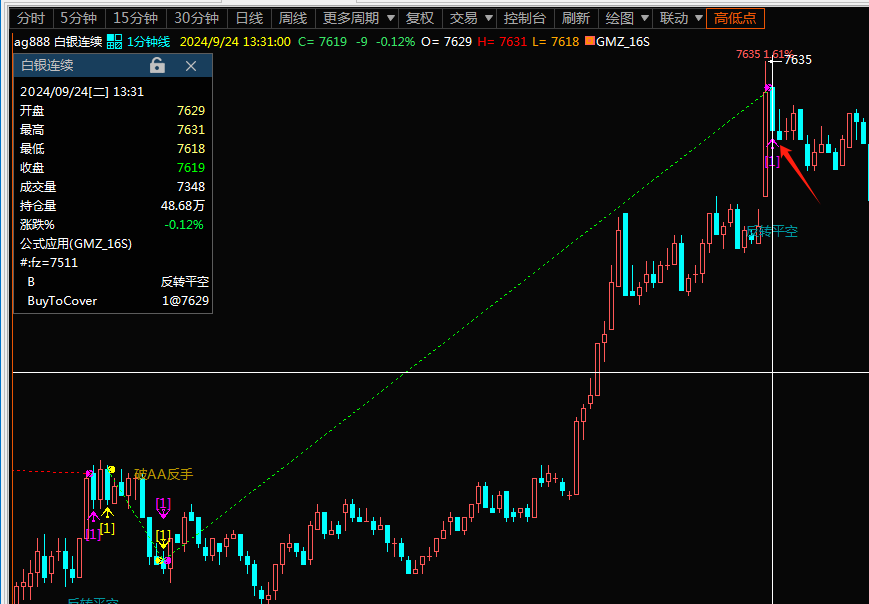Click the 反转平空 value in panel
The height and width of the screenshot is (604, 869).
pos(185,281)
